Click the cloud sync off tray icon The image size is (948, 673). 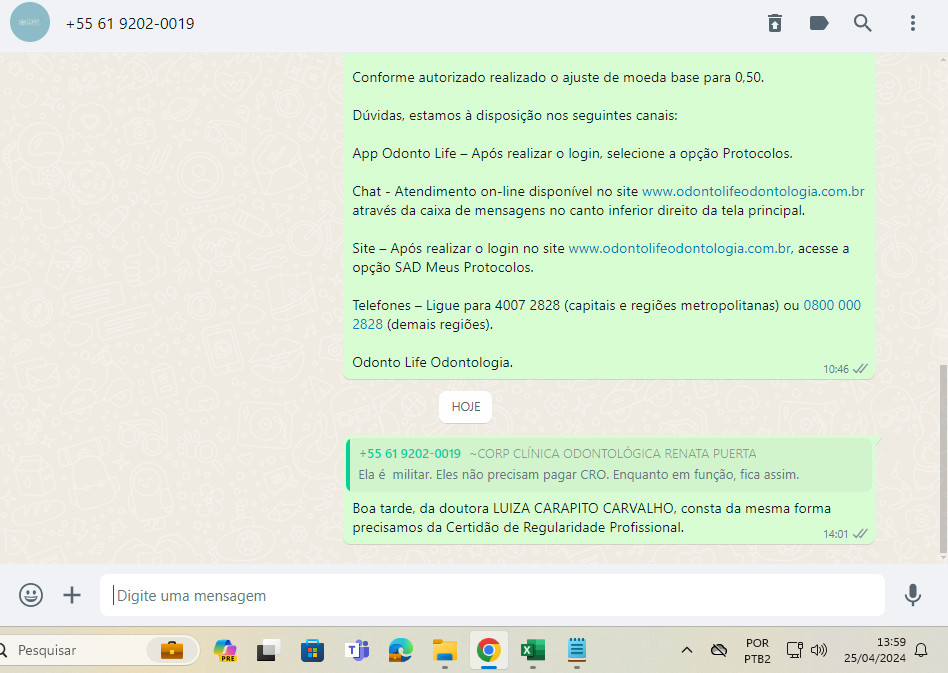719,650
